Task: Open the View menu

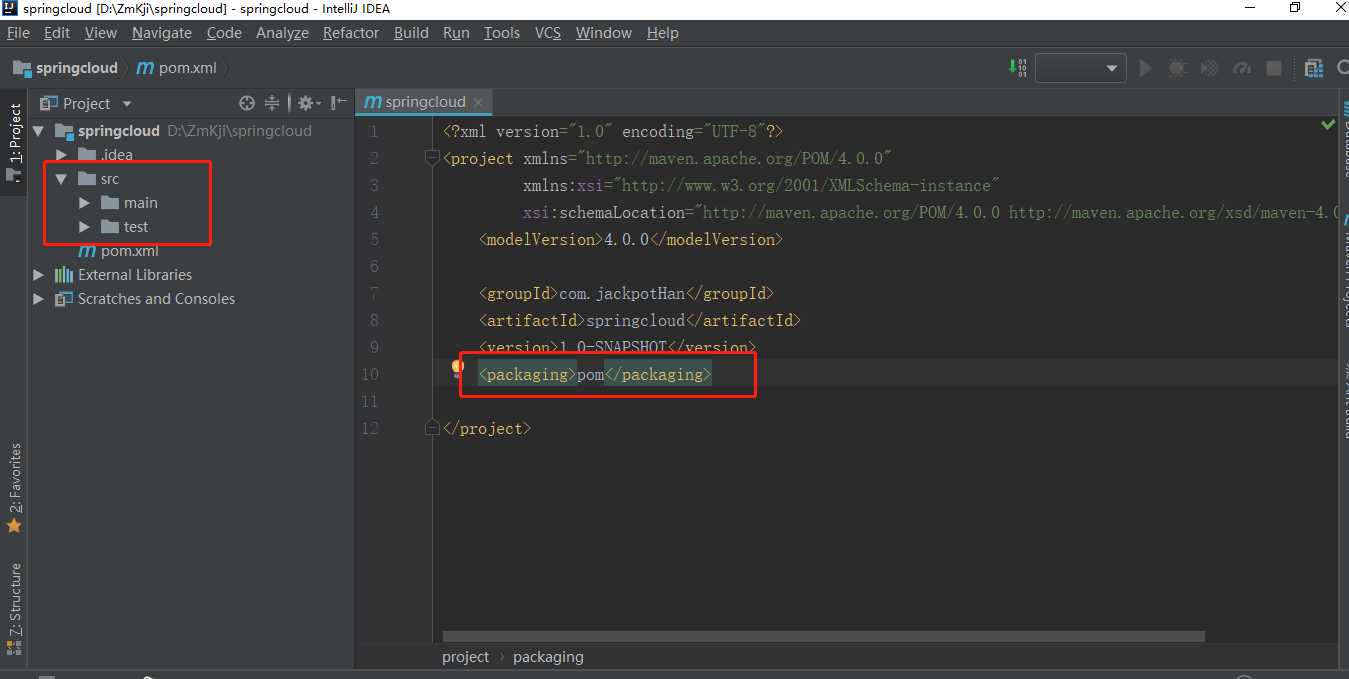Action: tap(100, 33)
